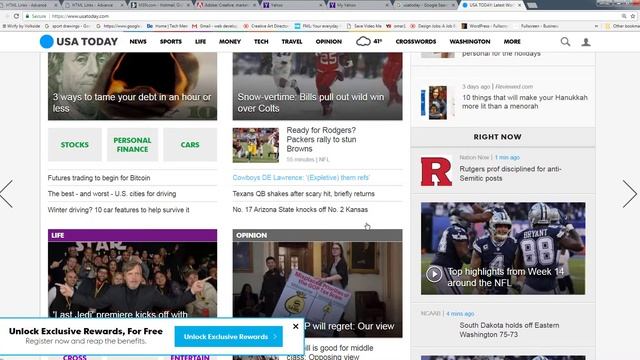Open the user account profile icon

586,42
